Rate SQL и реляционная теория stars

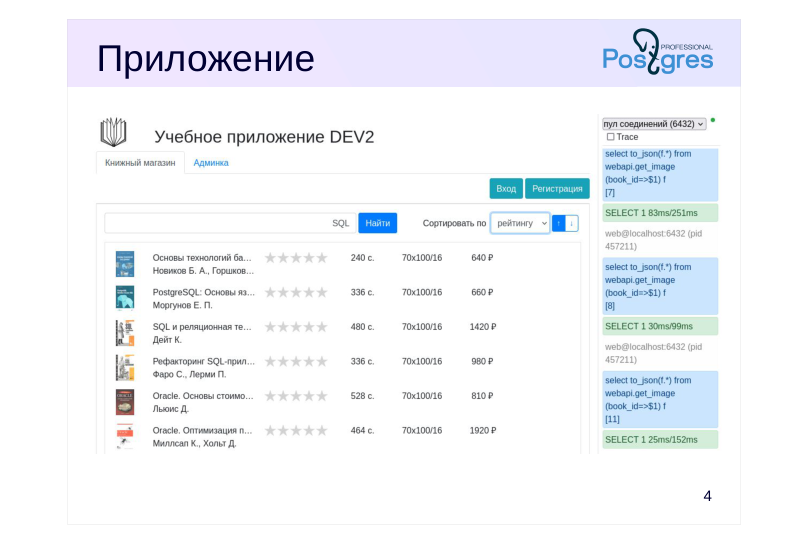click(x=296, y=327)
